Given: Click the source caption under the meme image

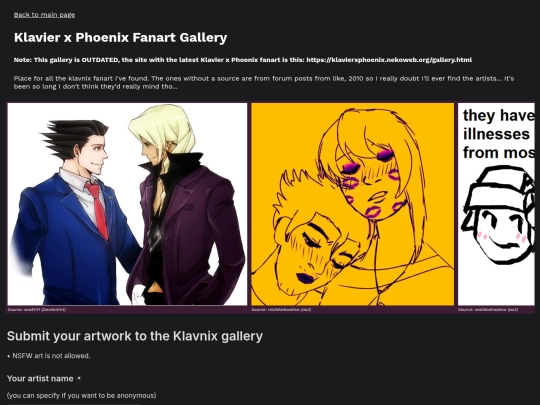Looking at the screenshot, I should pyautogui.click(x=488, y=310).
